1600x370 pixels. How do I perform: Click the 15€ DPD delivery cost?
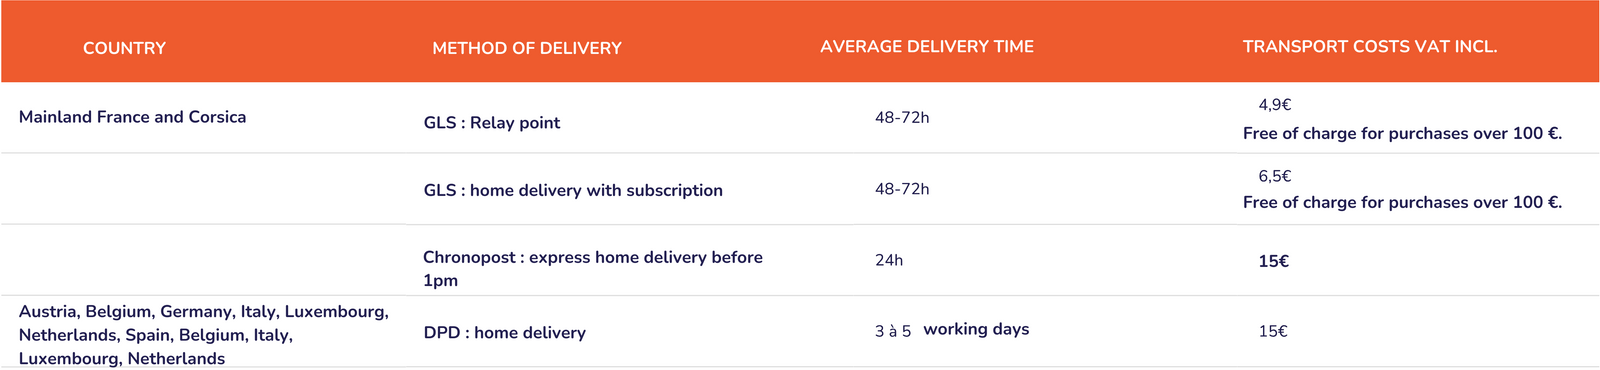pos(1273,331)
